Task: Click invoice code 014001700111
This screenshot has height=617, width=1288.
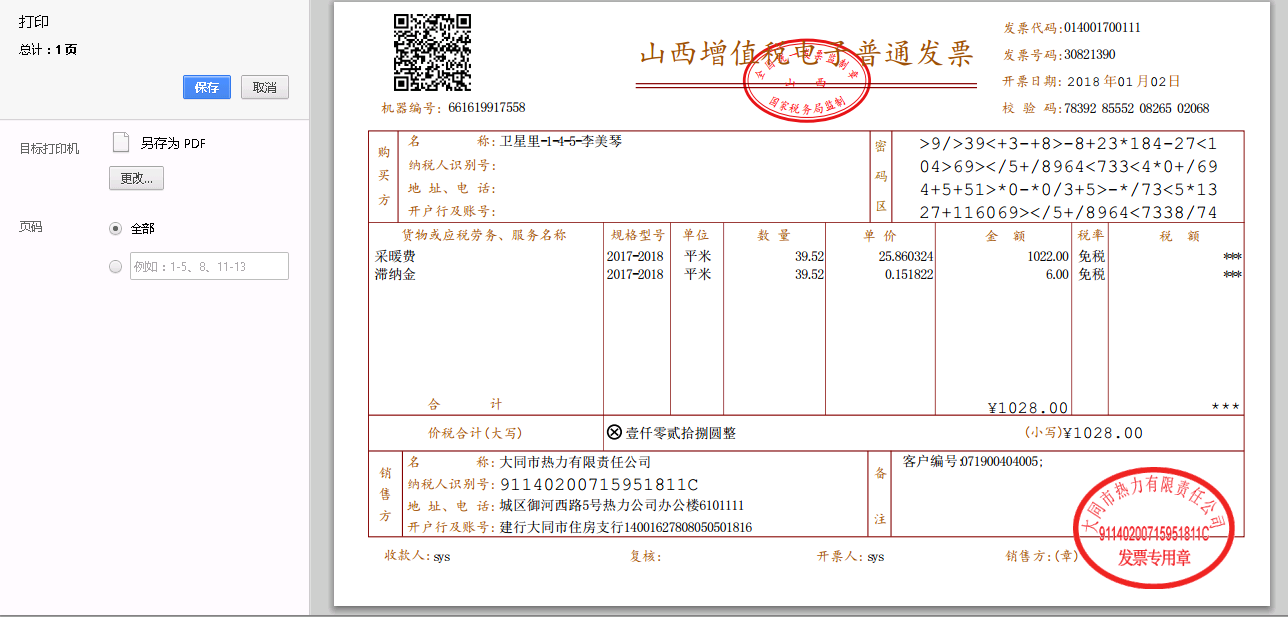Action: pyautogui.click(x=1102, y=28)
